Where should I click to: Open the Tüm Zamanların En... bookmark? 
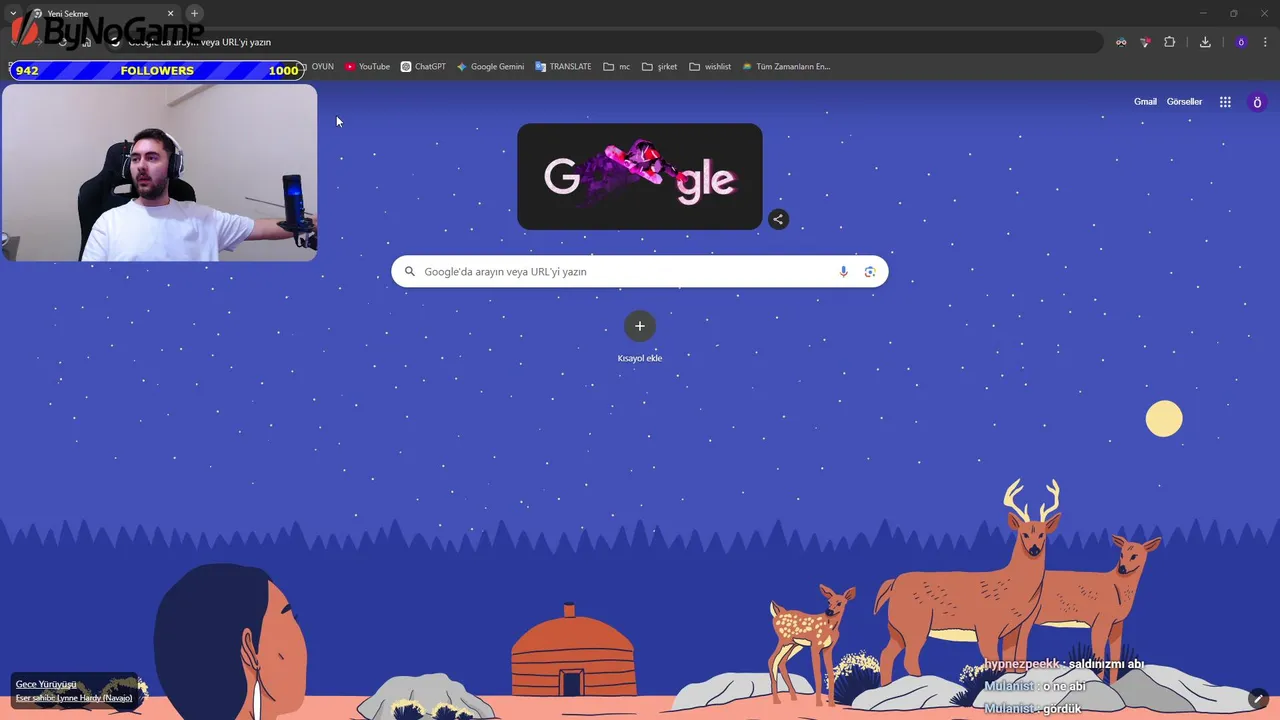point(786,67)
